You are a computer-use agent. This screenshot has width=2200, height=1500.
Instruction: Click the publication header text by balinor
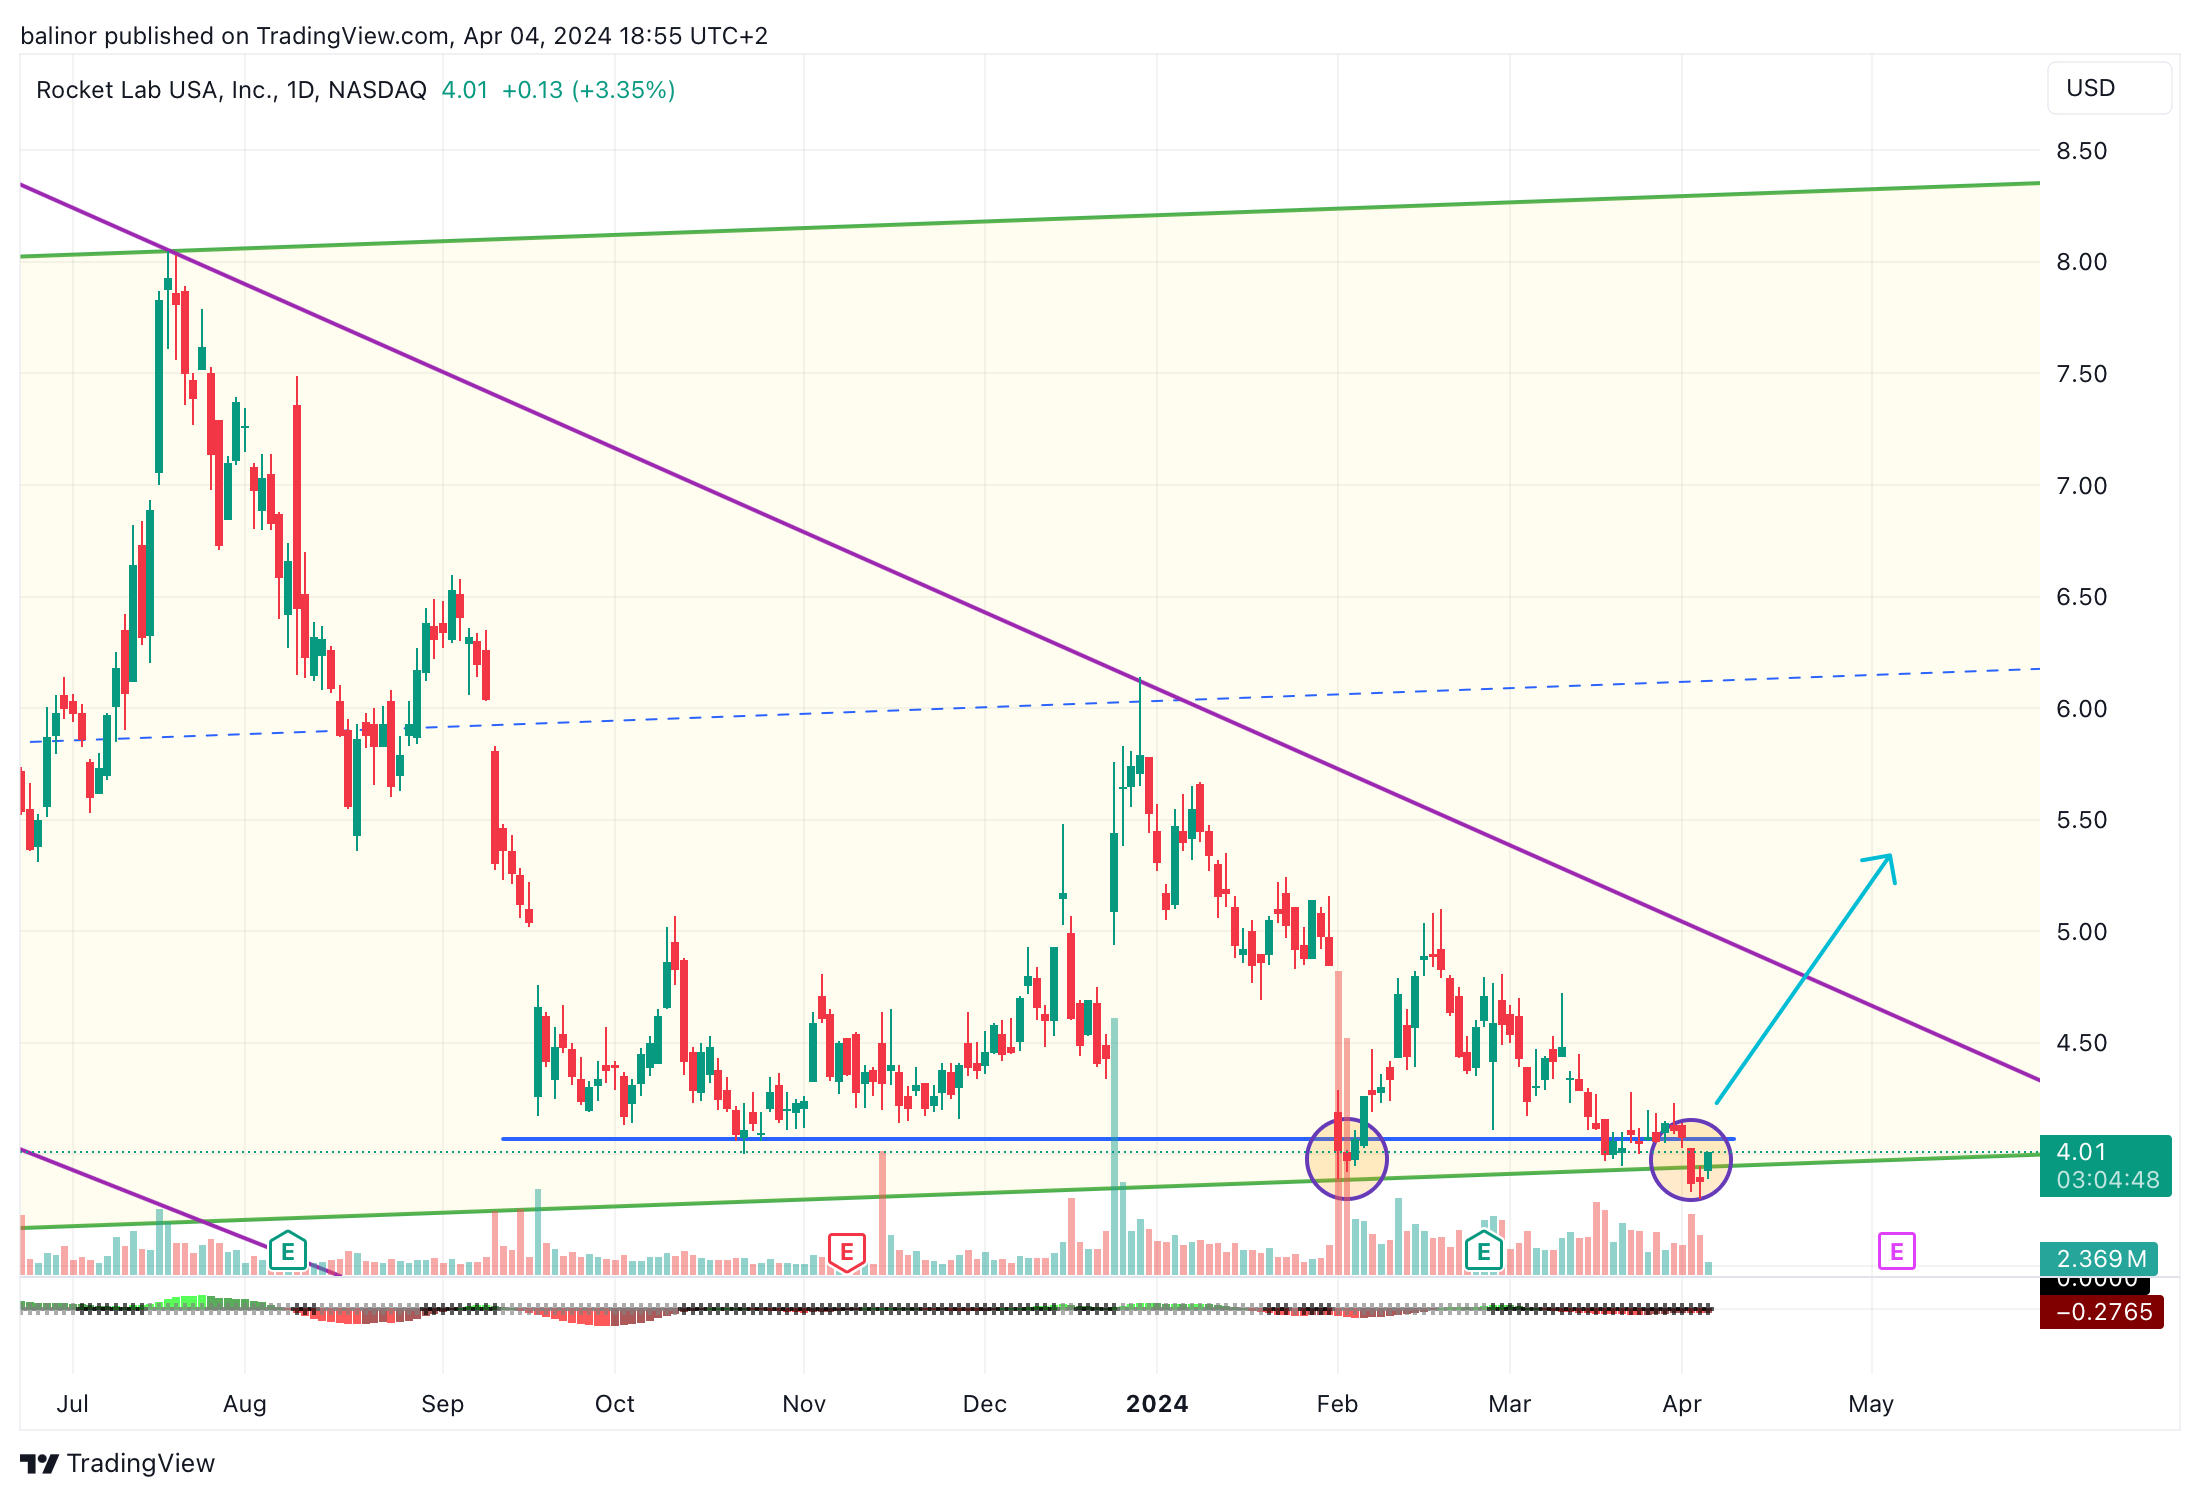(x=394, y=36)
